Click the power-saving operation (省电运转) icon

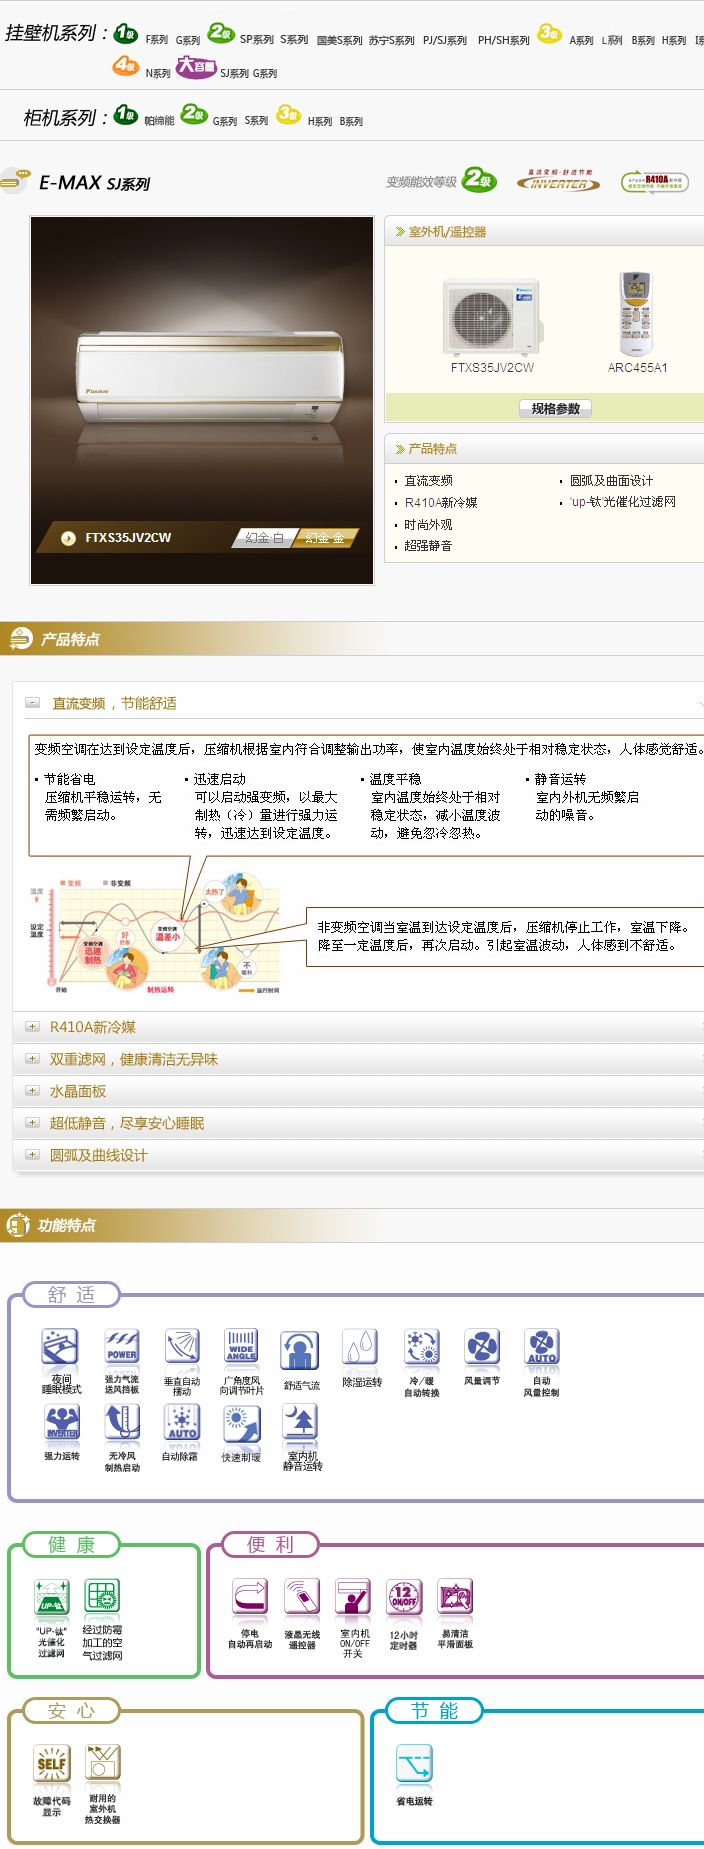(414, 1765)
